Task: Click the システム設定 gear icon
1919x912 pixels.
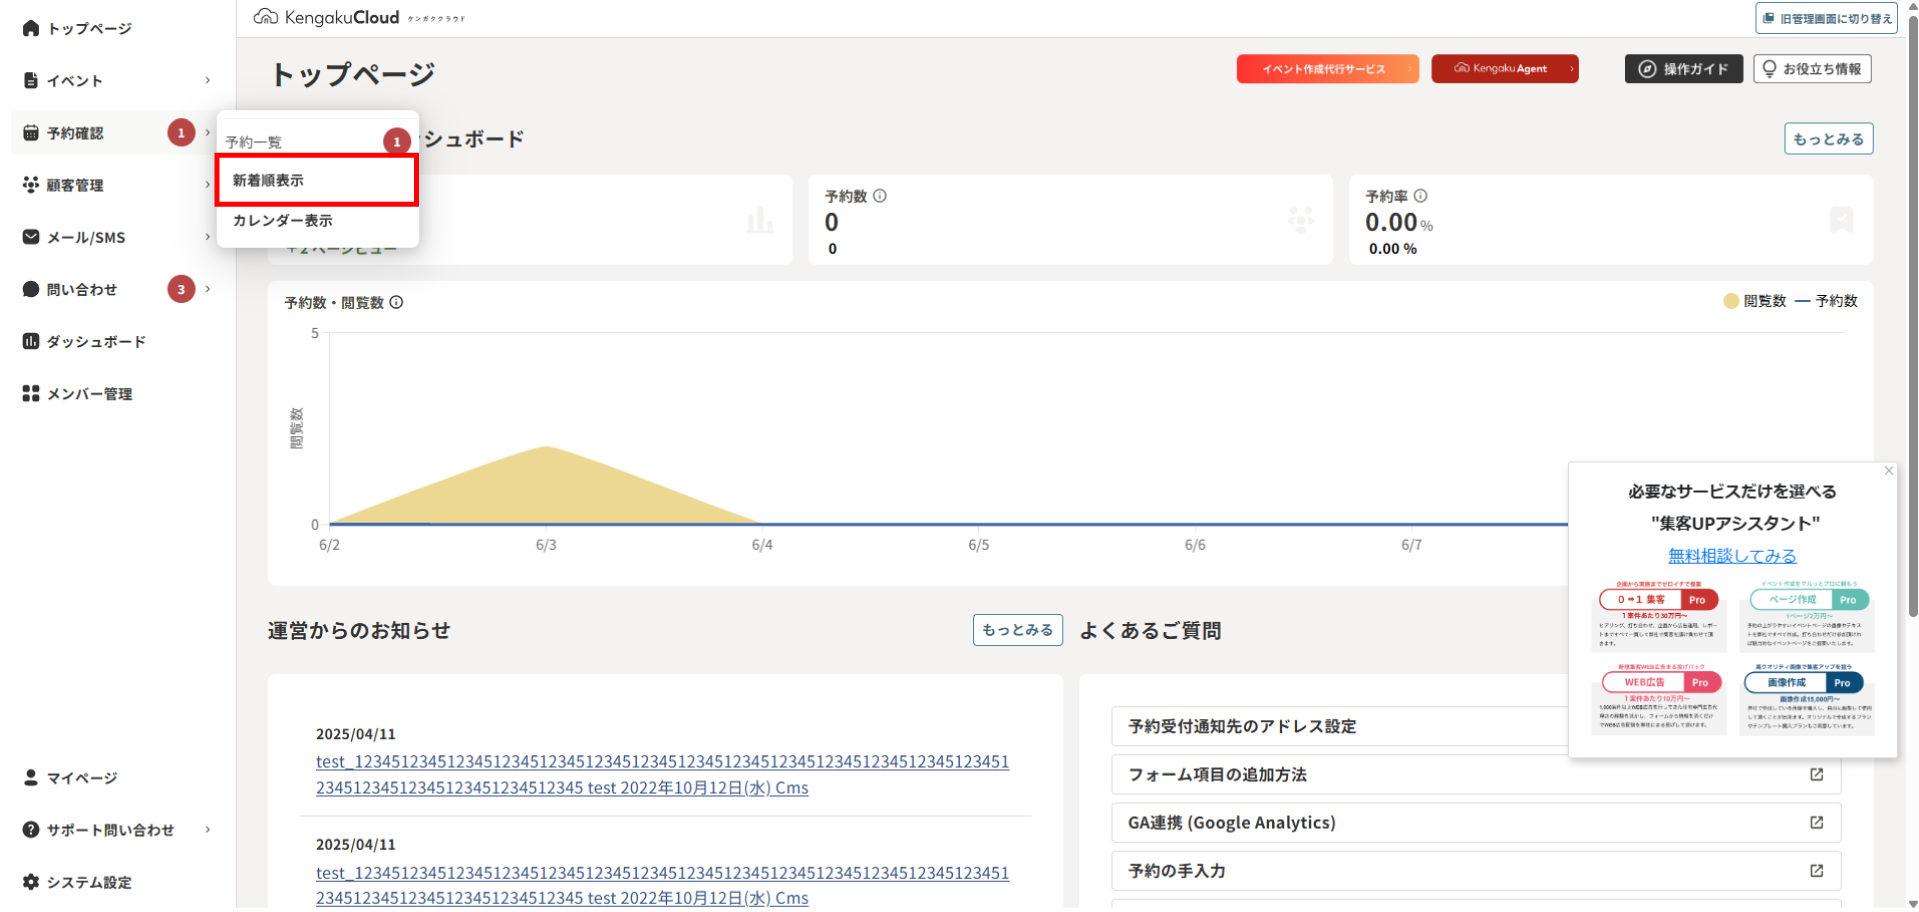Action: (31, 882)
